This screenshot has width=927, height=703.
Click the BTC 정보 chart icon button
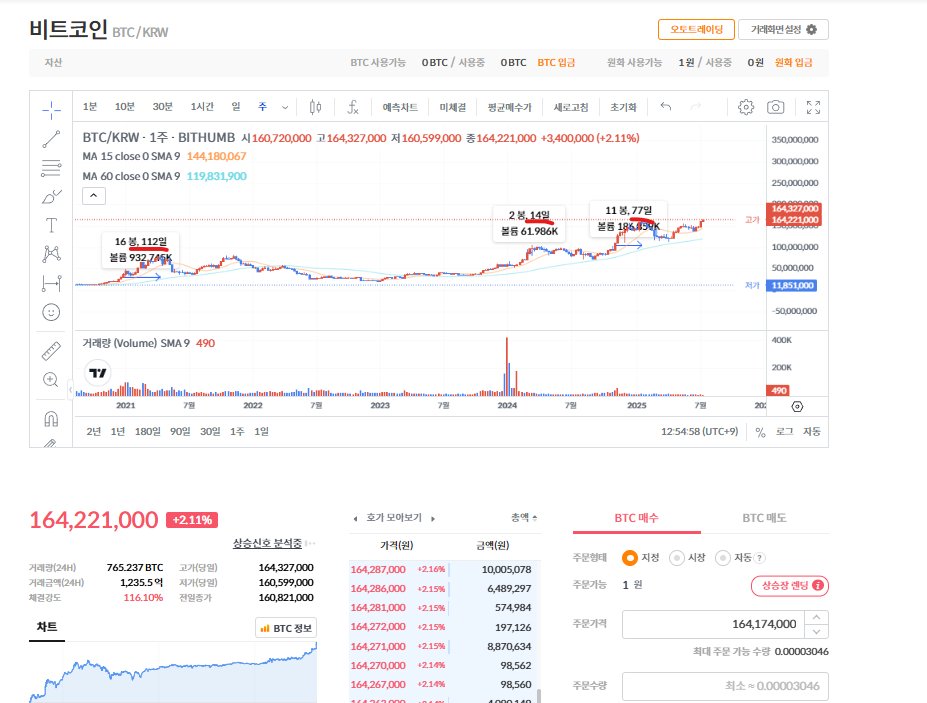pyautogui.click(x=286, y=628)
